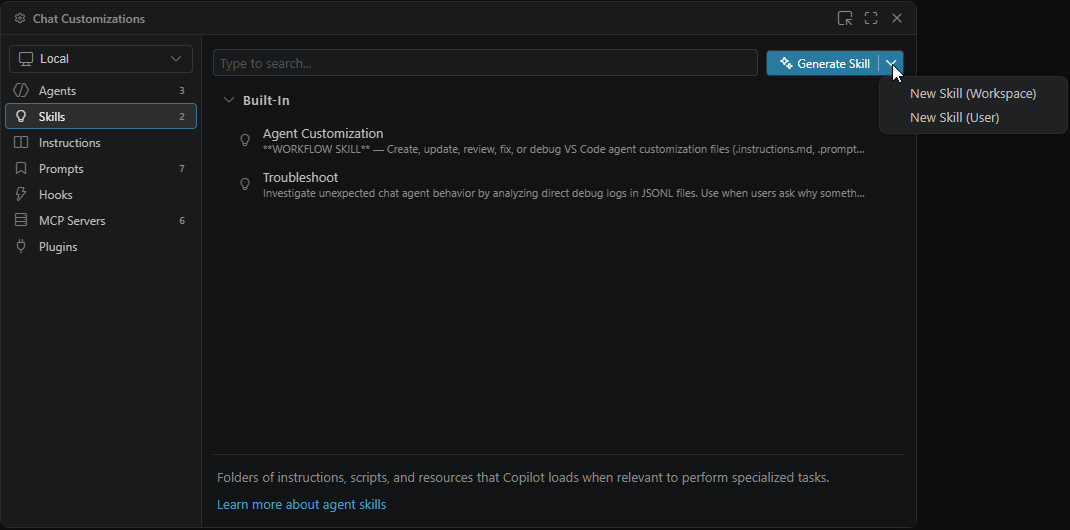
Task: Follow the Learn more about agent skills link
Action: (301, 505)
